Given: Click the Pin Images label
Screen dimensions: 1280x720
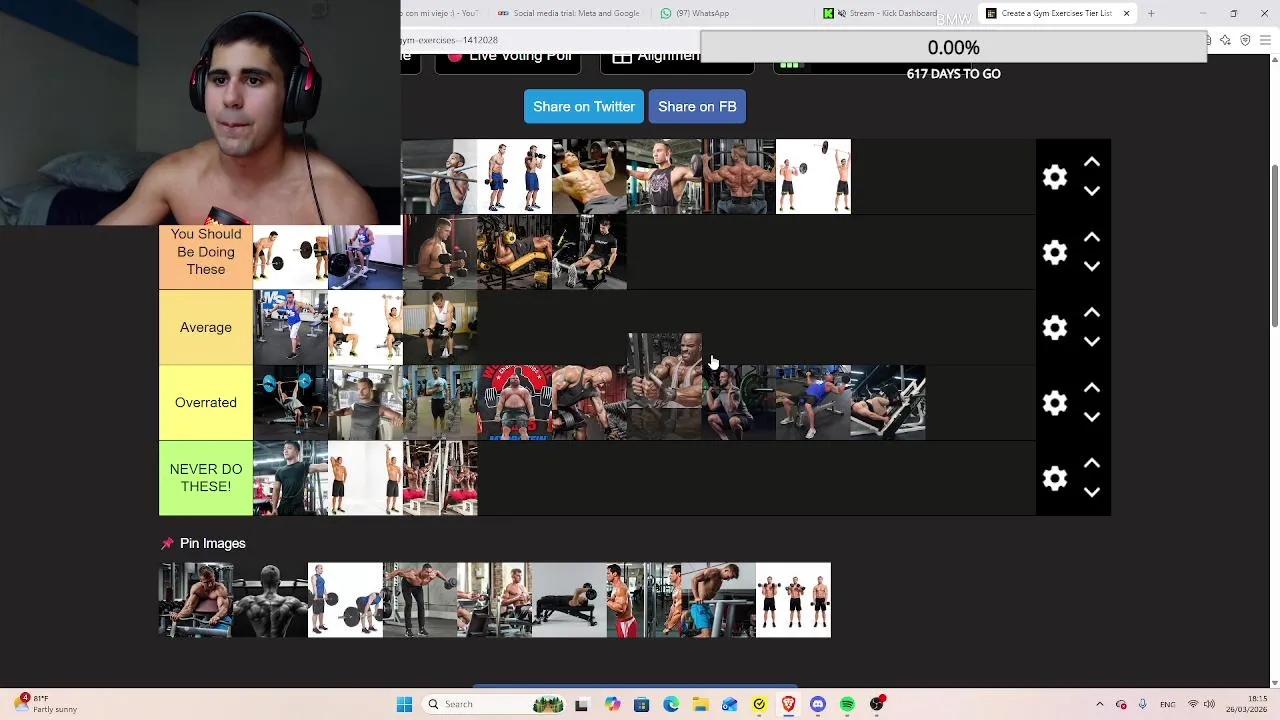Looking at the screenshot, I should pos(203,543).
